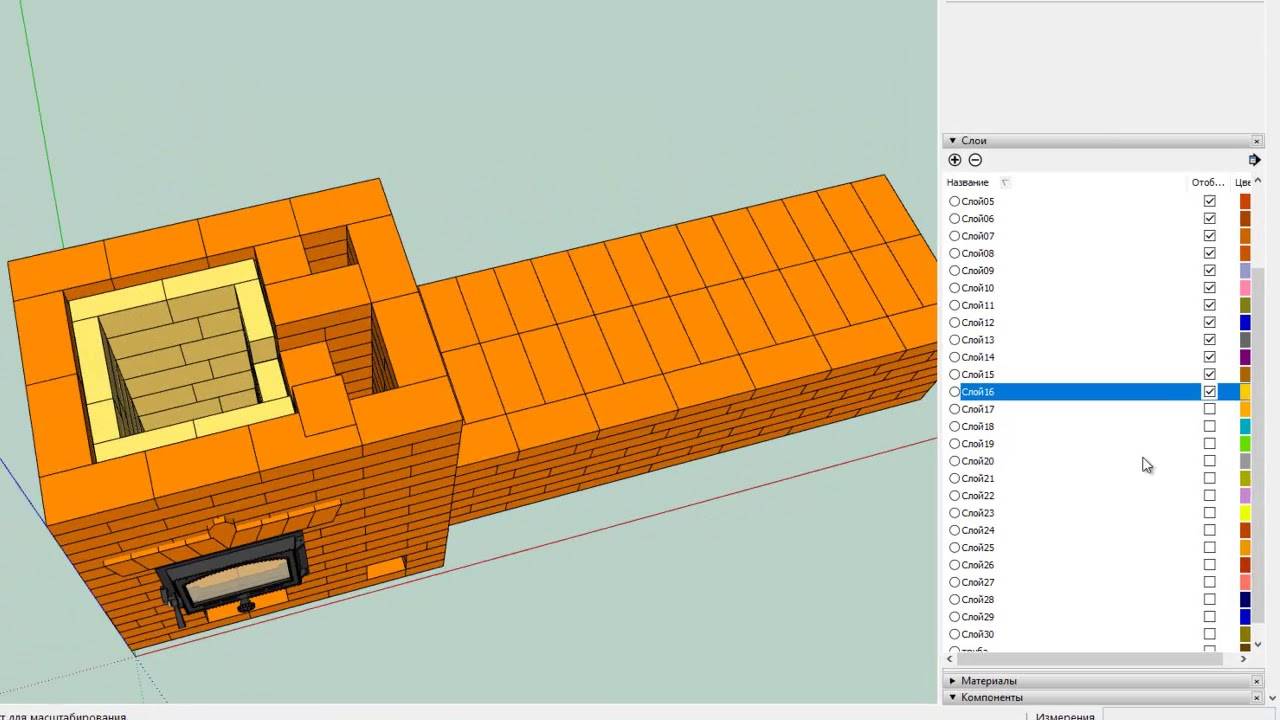Add a new layer with plus icon
This screenshot has width=1280, height=720.
pos(954,160)
